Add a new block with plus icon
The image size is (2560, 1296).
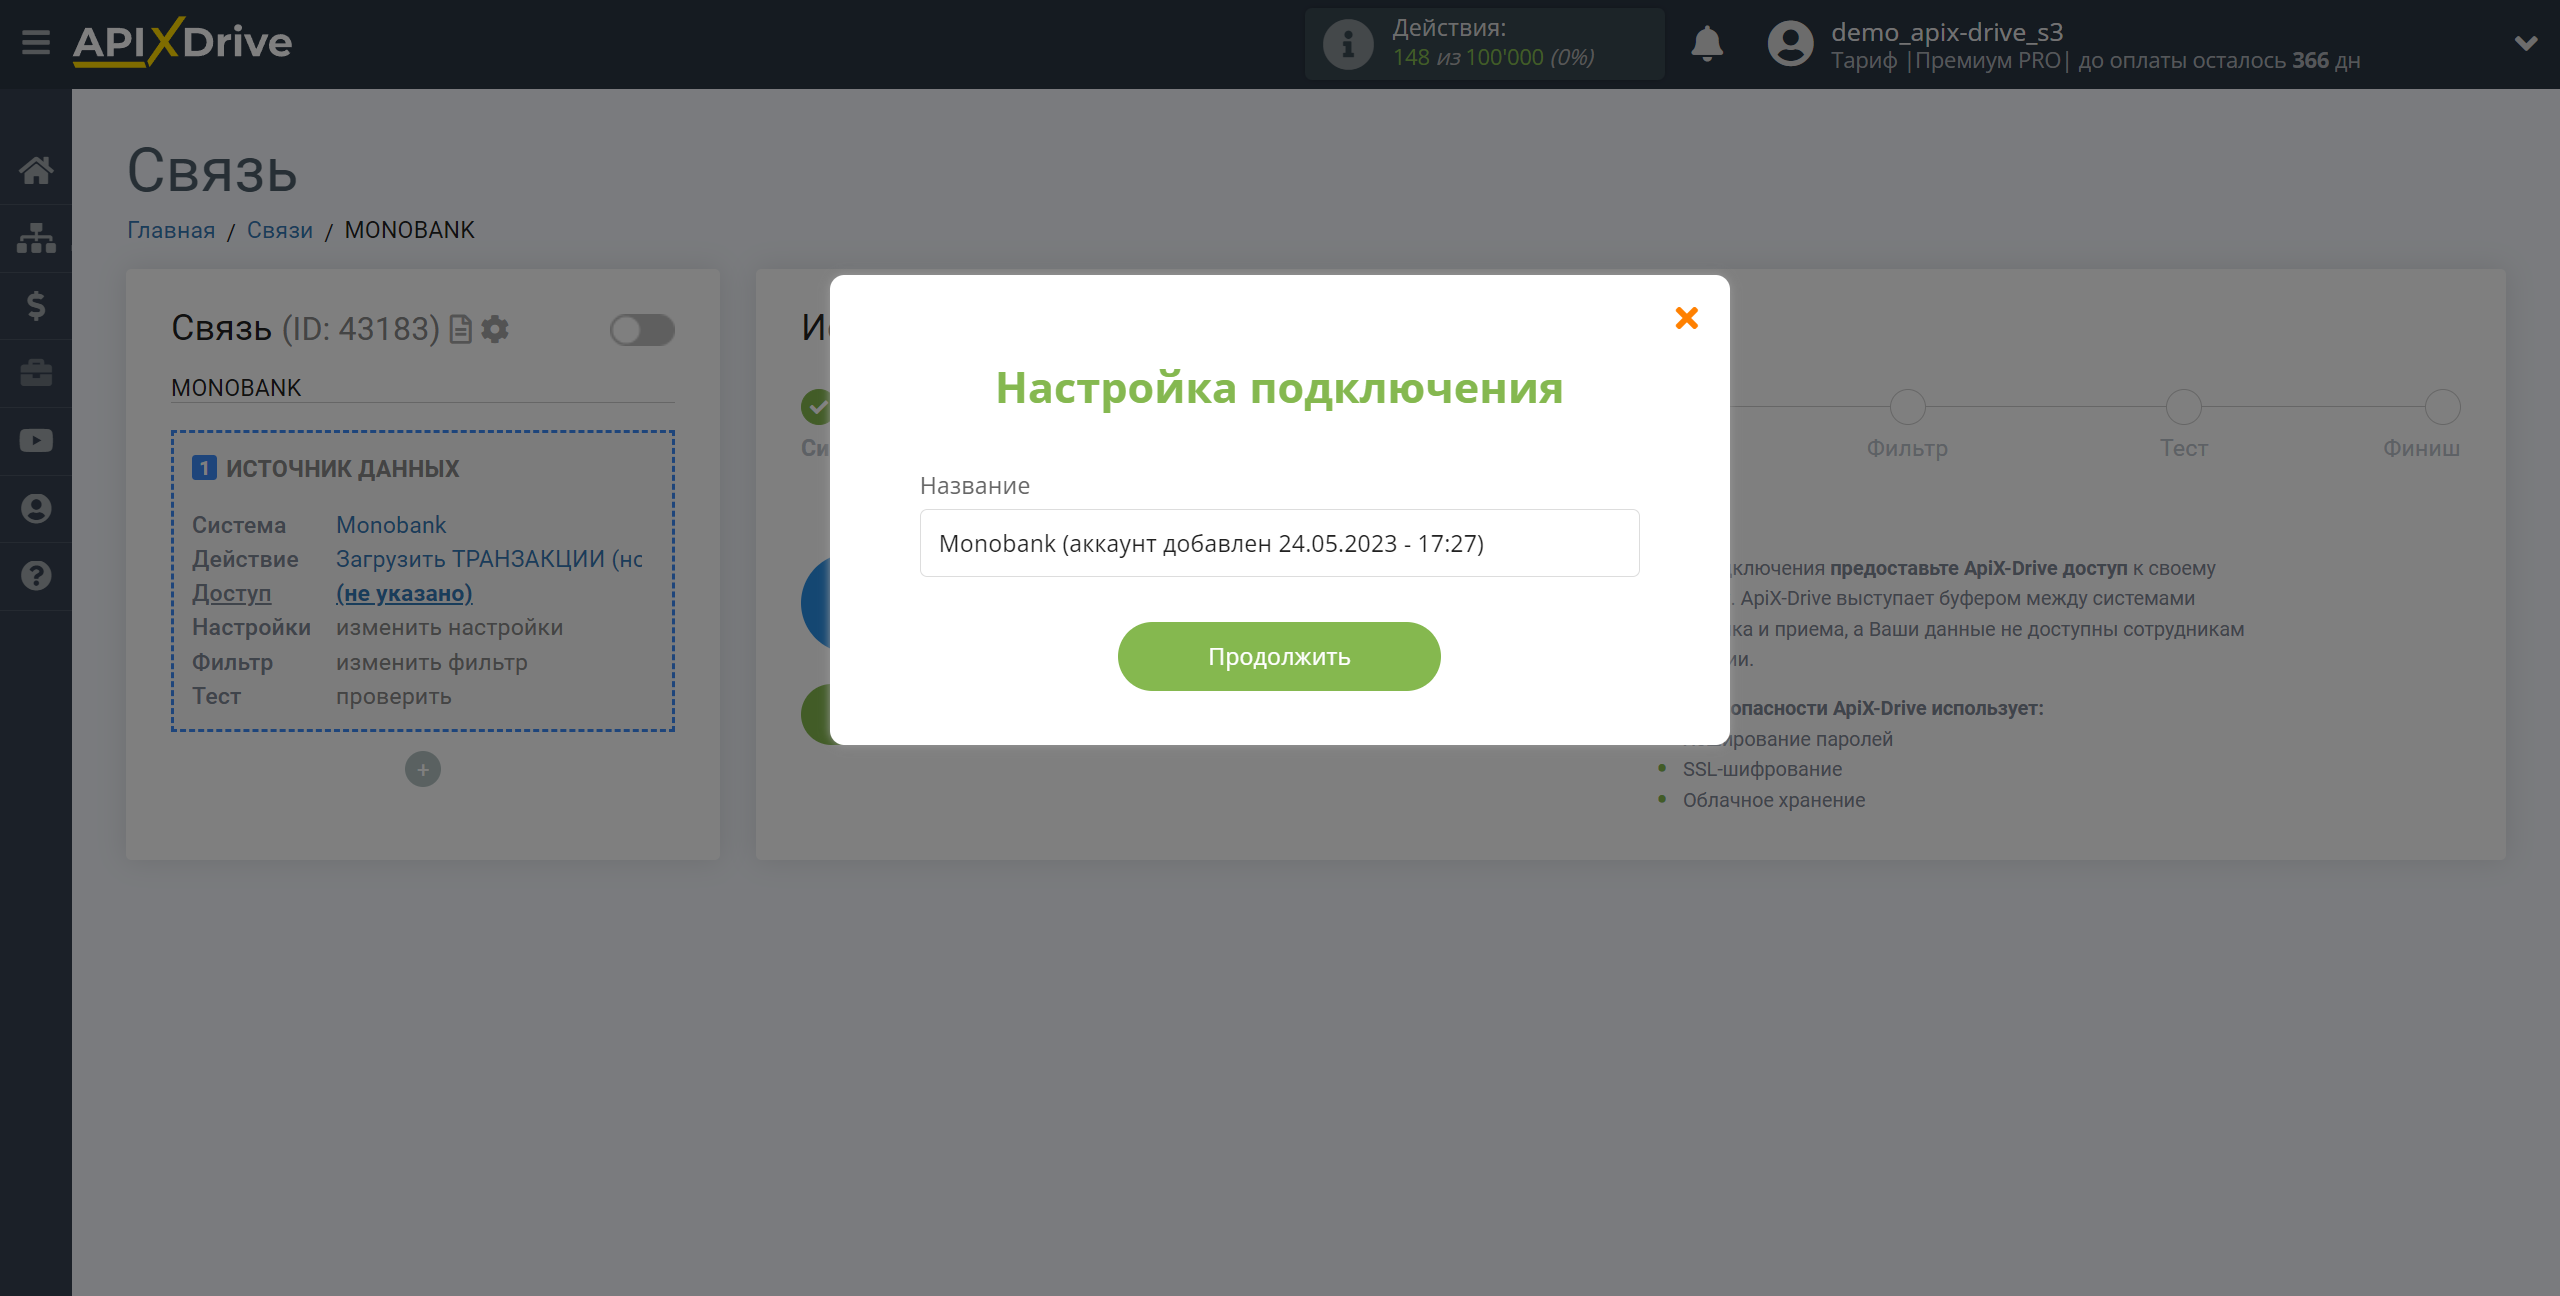click(x=423, y=769)
